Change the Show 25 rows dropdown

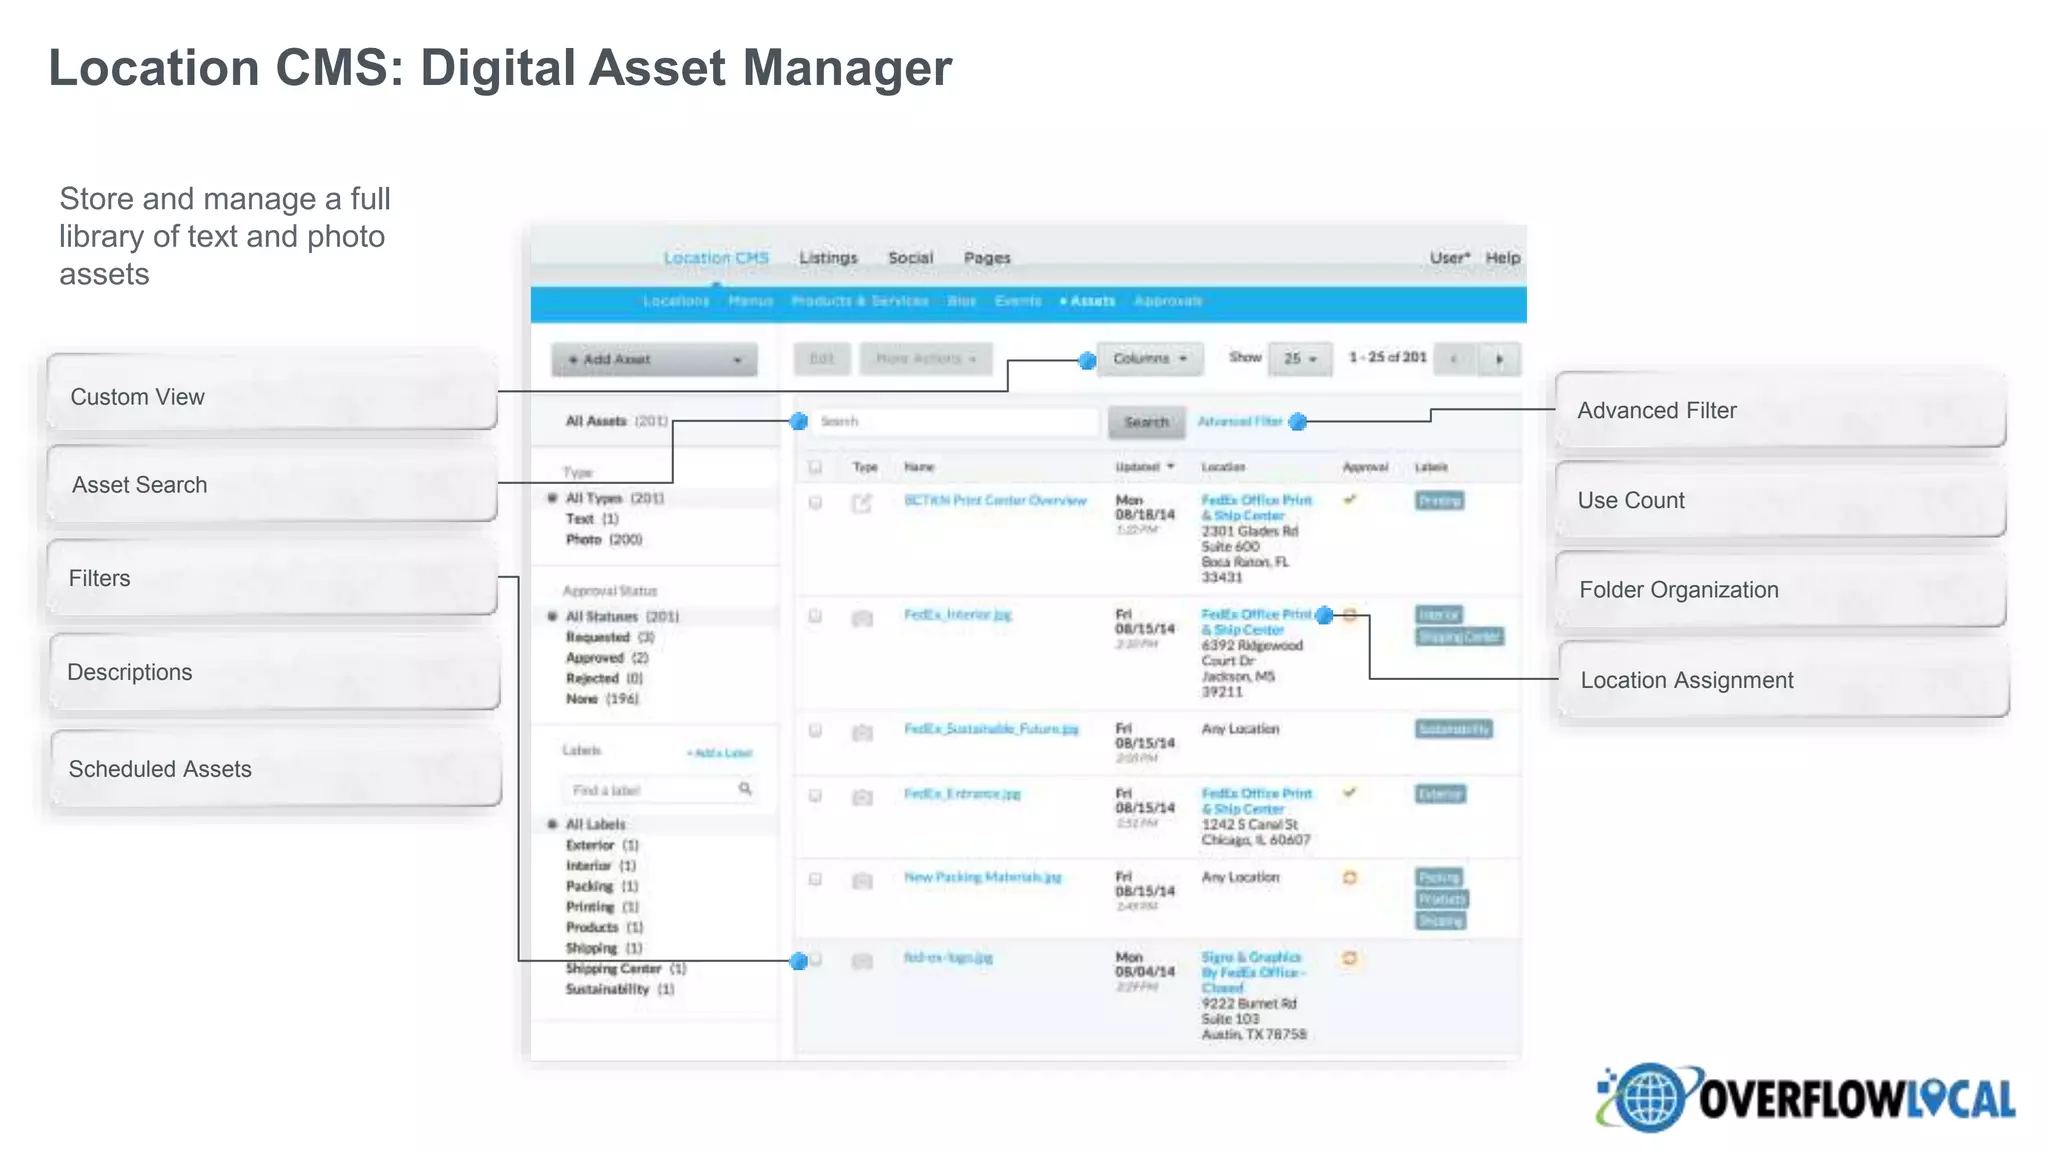(1300, 358)
